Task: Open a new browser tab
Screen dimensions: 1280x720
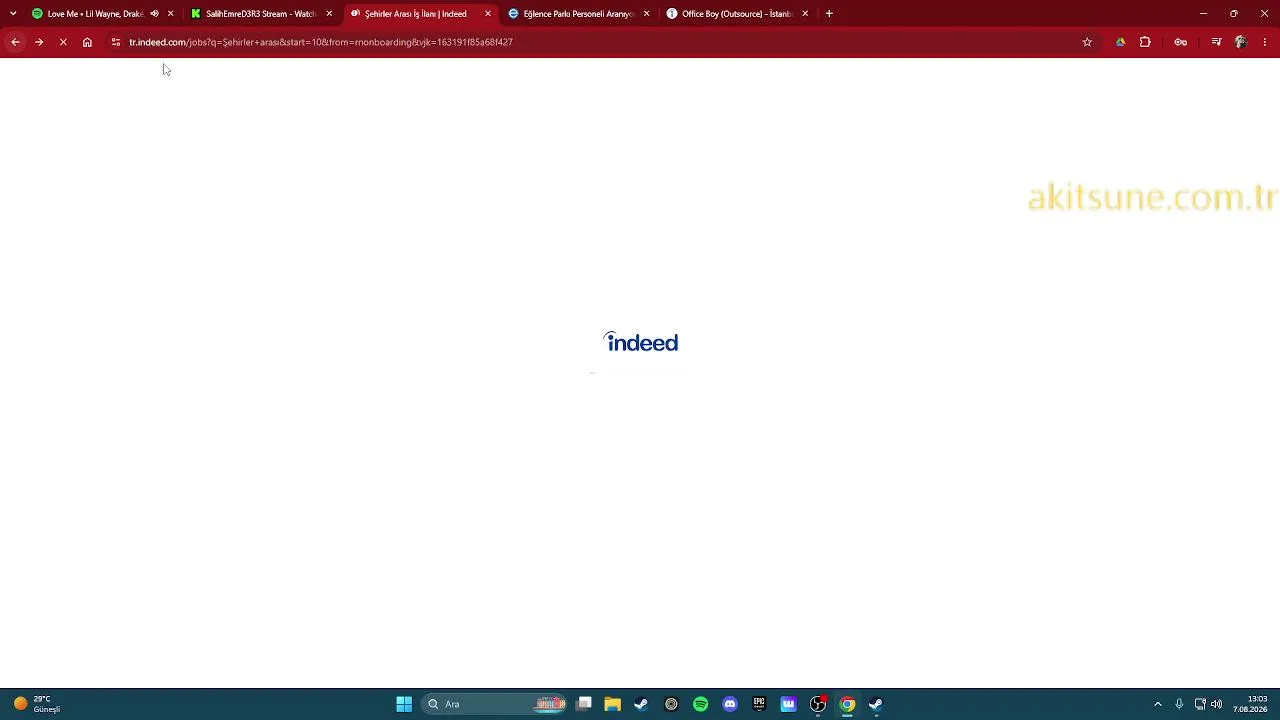Action: (829, 14)
